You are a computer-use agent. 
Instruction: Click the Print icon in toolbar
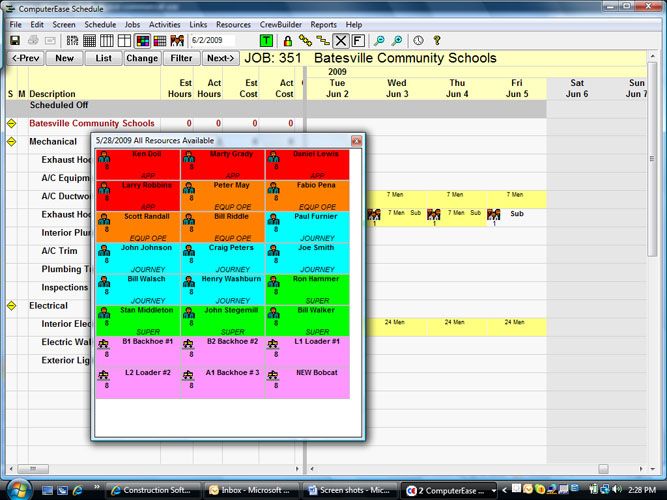33,40
